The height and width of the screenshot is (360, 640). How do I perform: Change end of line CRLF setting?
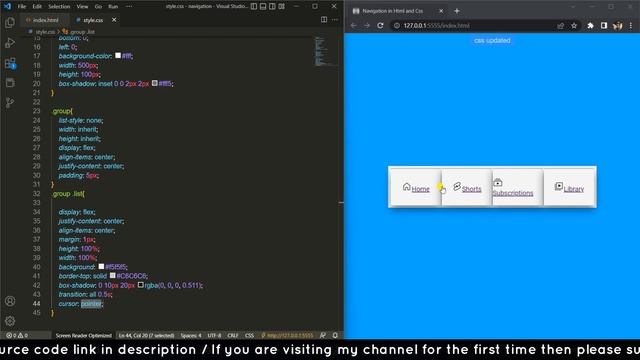tap(233, 336)
